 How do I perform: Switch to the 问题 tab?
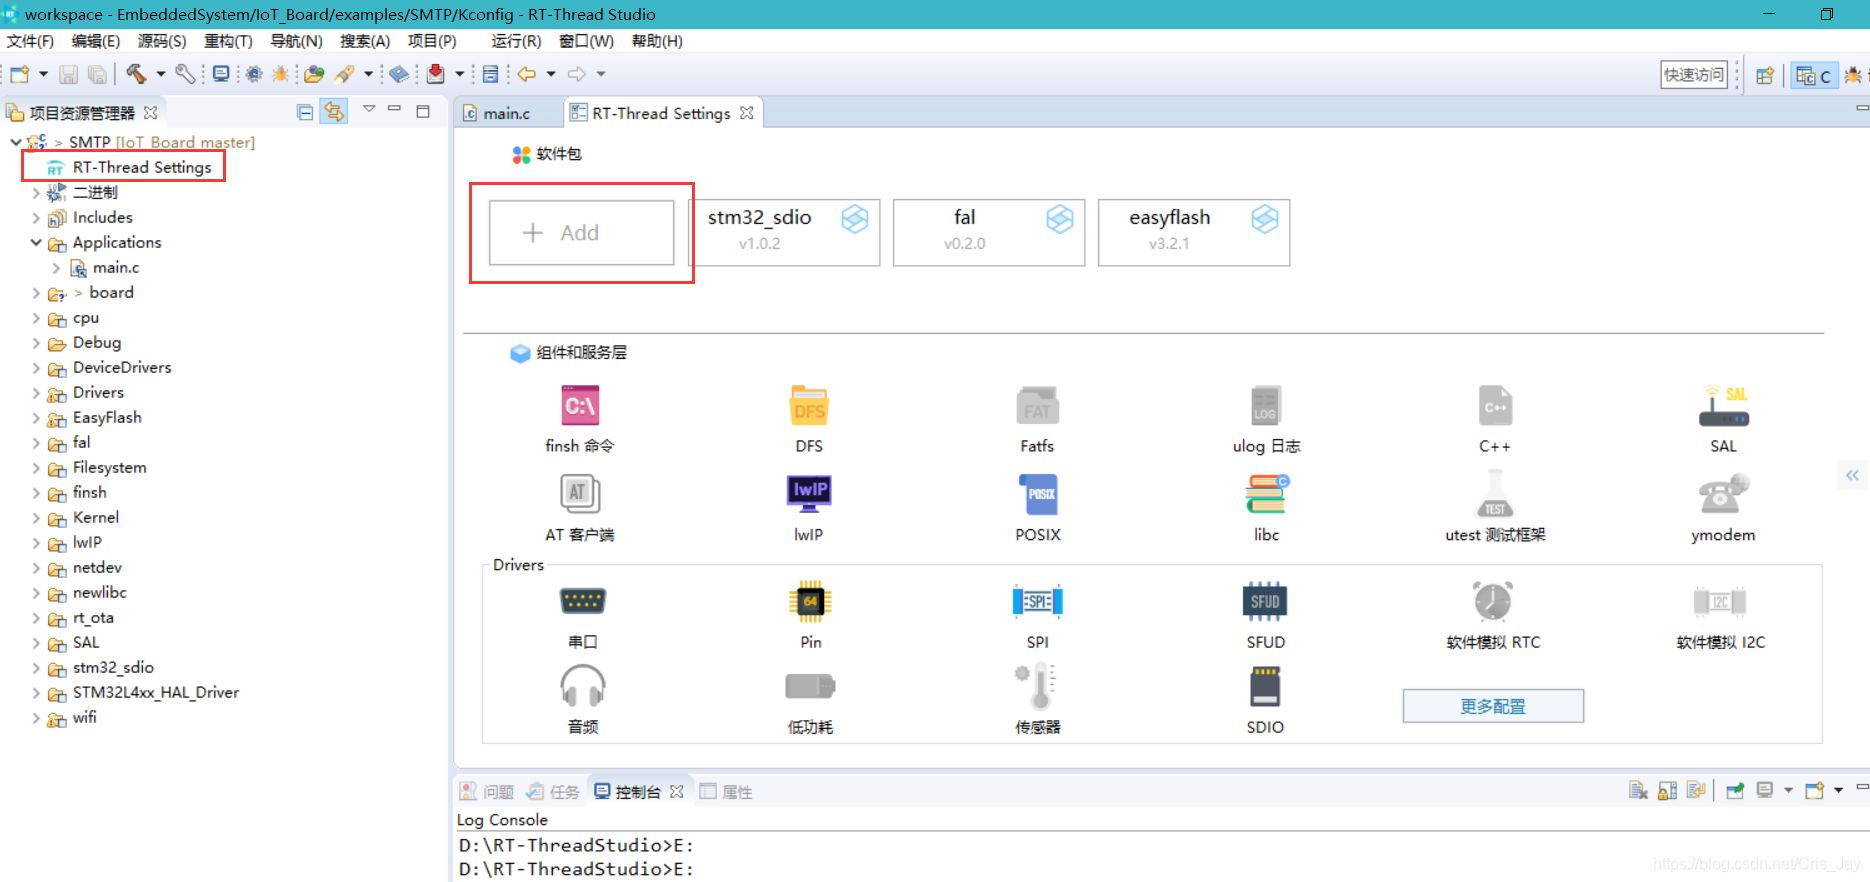(x=487, y=791)
